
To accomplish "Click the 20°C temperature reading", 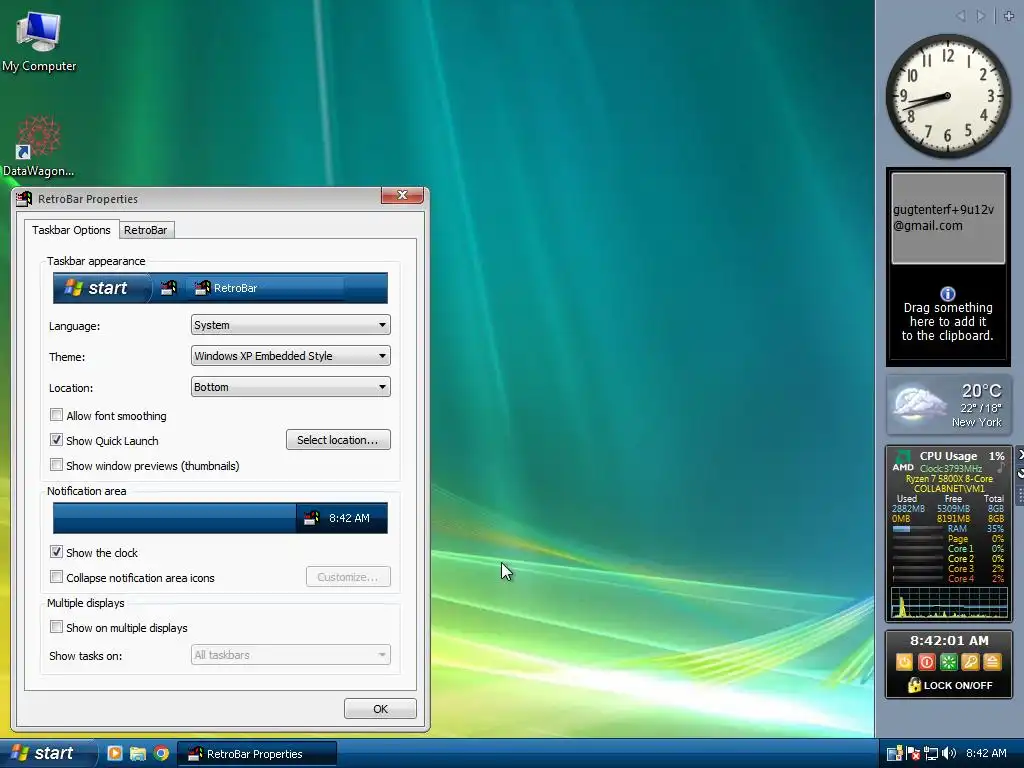I will click(x=981, y=391).
